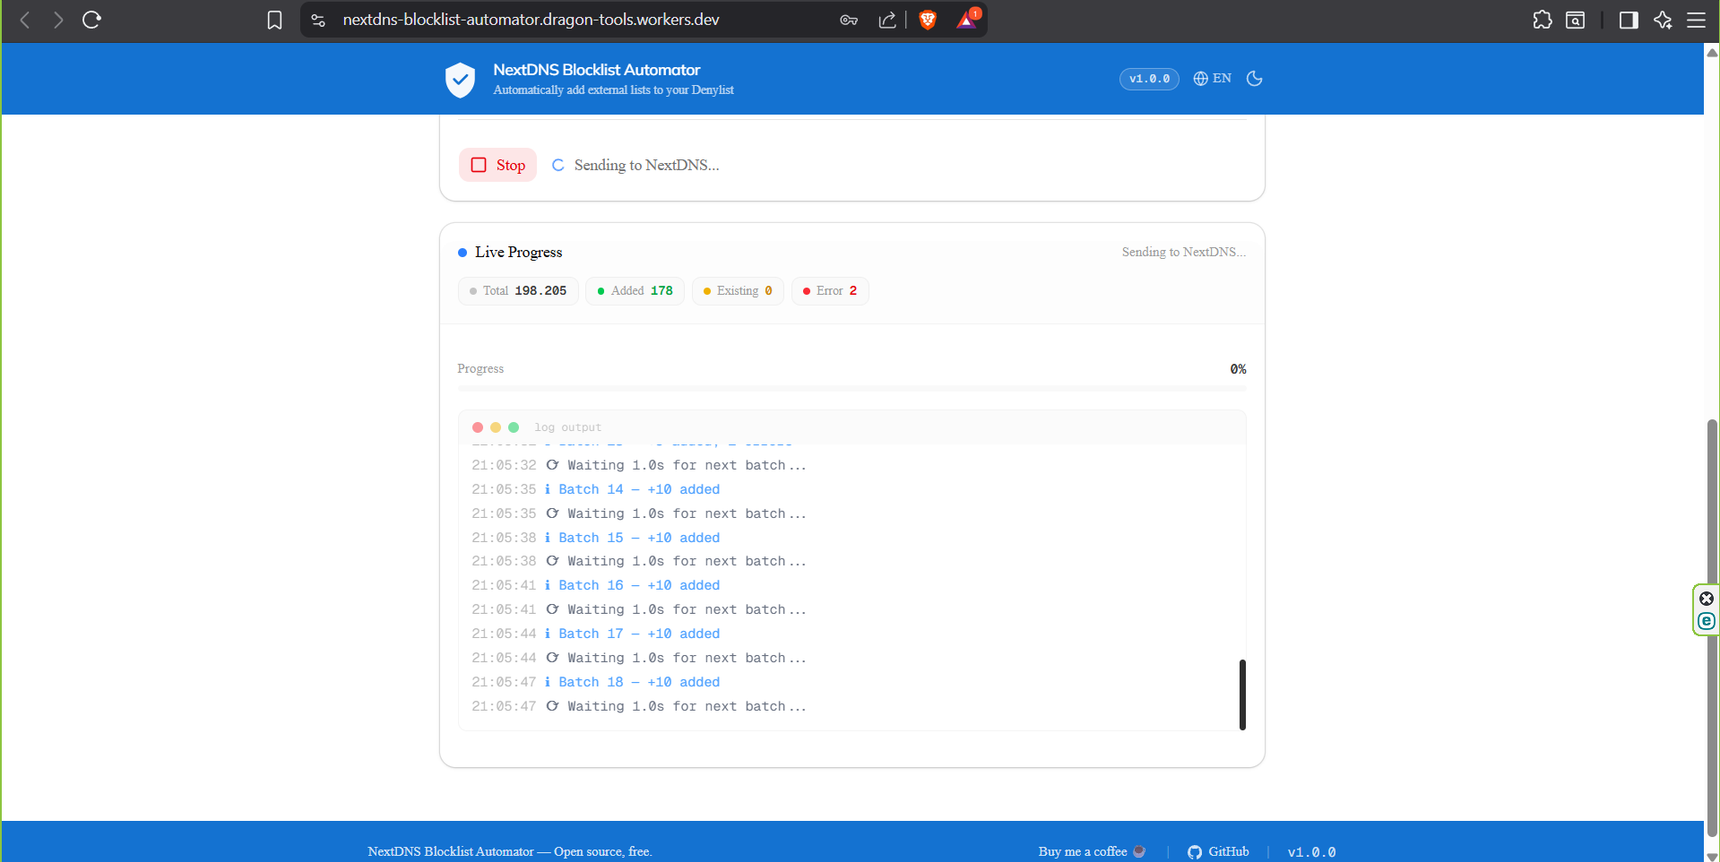The width and height of the screenshot is (1720, 862).
Task: Select the Batch 17 +10 added log line
Action: pyautogui.click(x=596, y=634)
